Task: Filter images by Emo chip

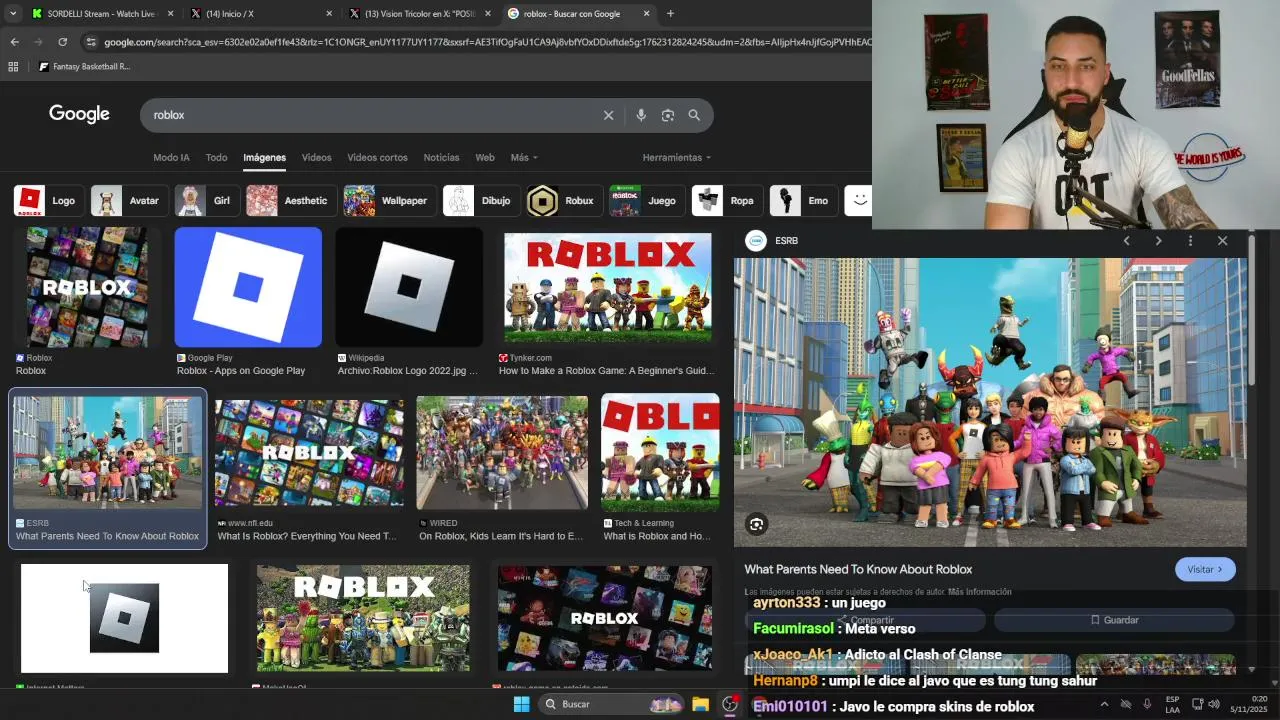Action: pos(802,201)
